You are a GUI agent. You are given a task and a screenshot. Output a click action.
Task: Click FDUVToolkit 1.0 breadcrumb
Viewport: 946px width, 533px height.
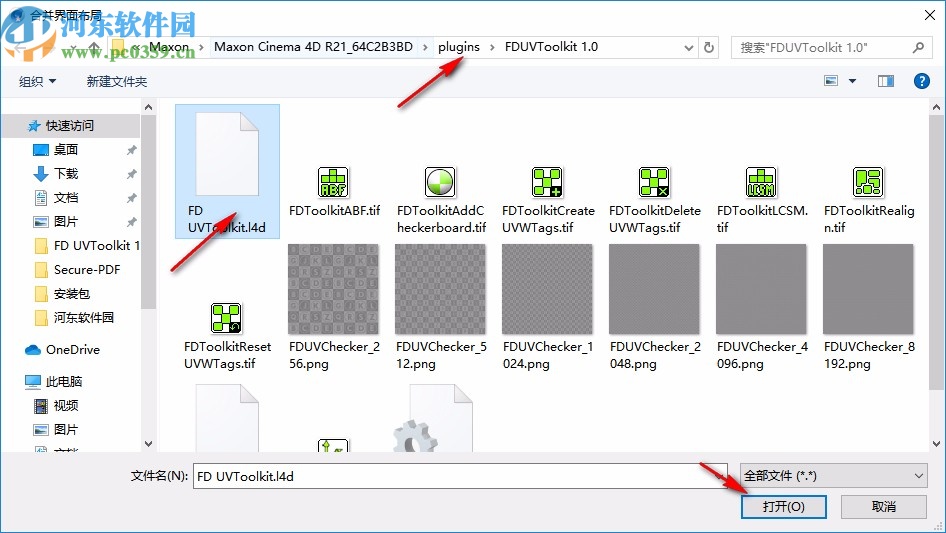coord(551,47)
